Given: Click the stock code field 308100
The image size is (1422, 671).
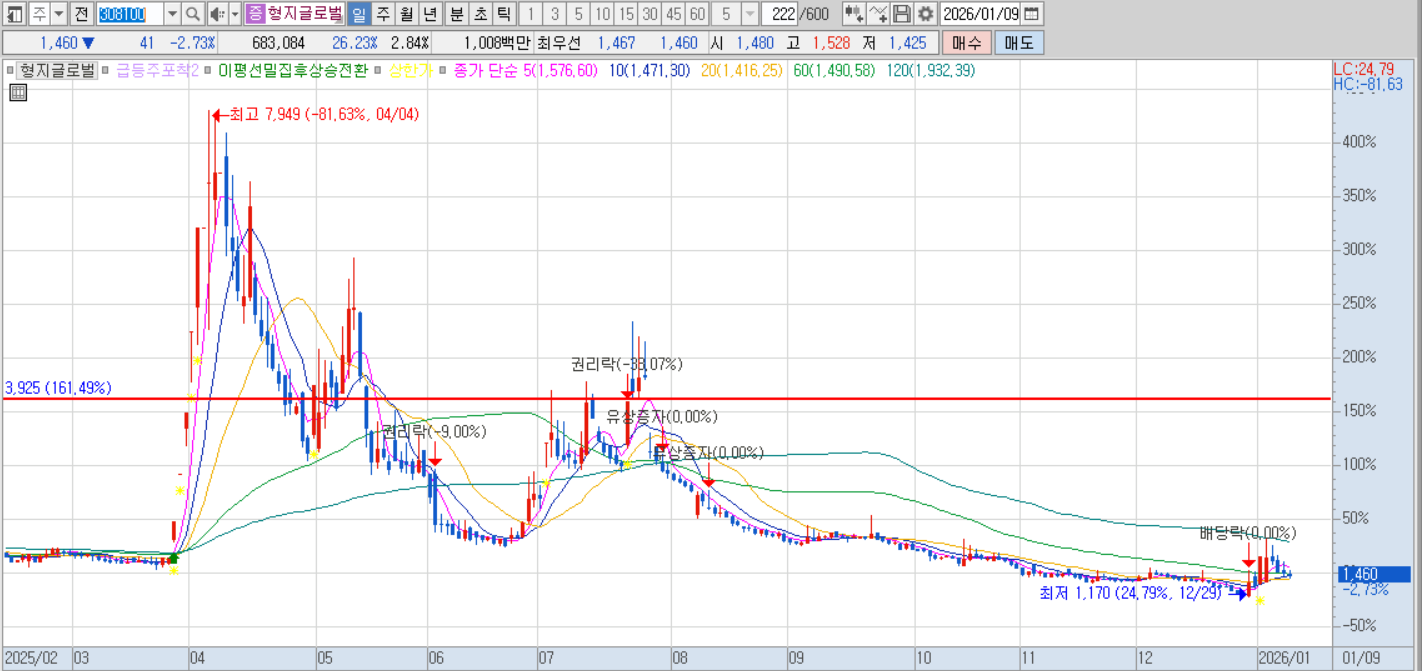Looking at the screenshot, I should [128, 14].
